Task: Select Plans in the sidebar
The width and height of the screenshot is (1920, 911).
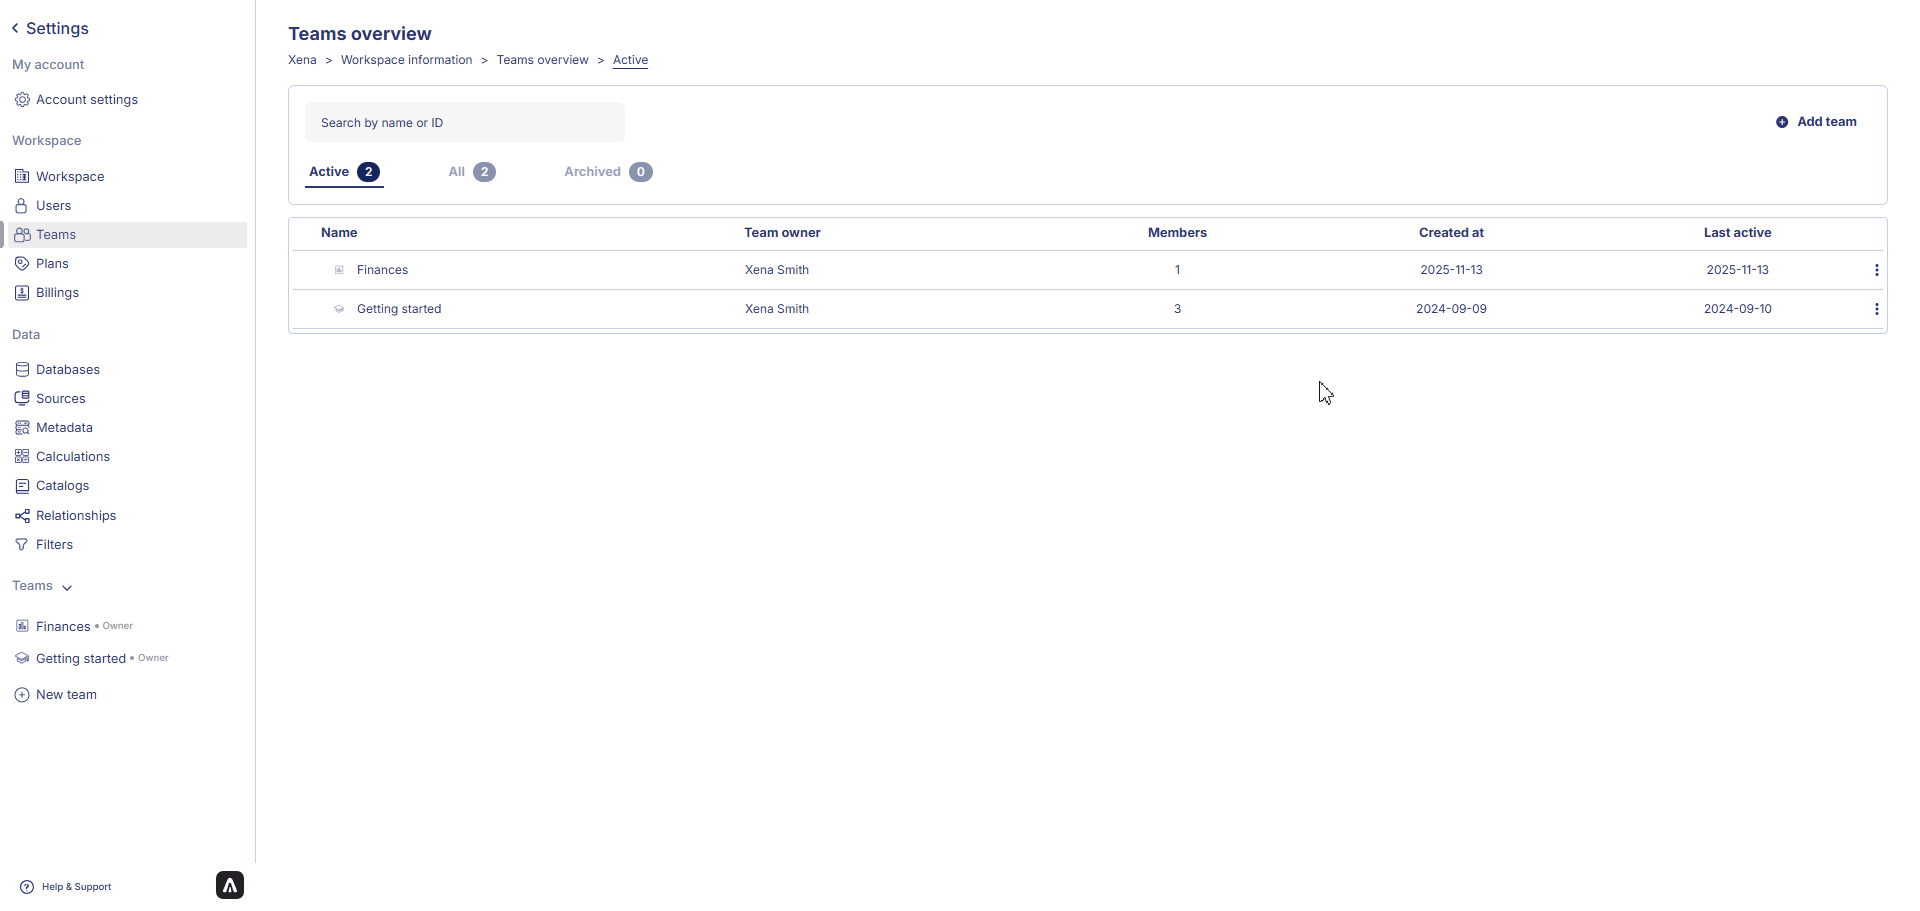Action: pos(52,264)
